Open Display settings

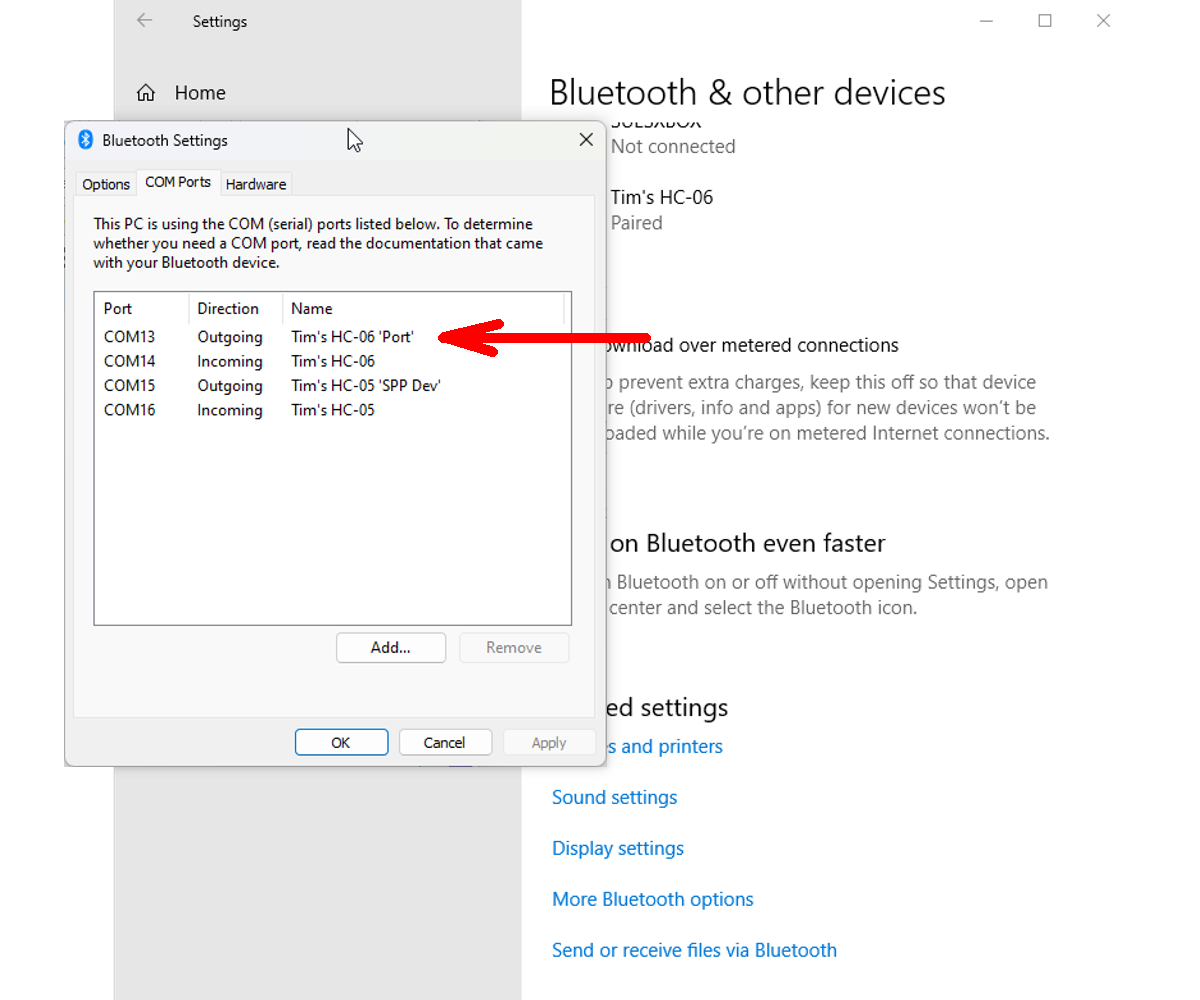pyautogui.click(x=617, y=848)
